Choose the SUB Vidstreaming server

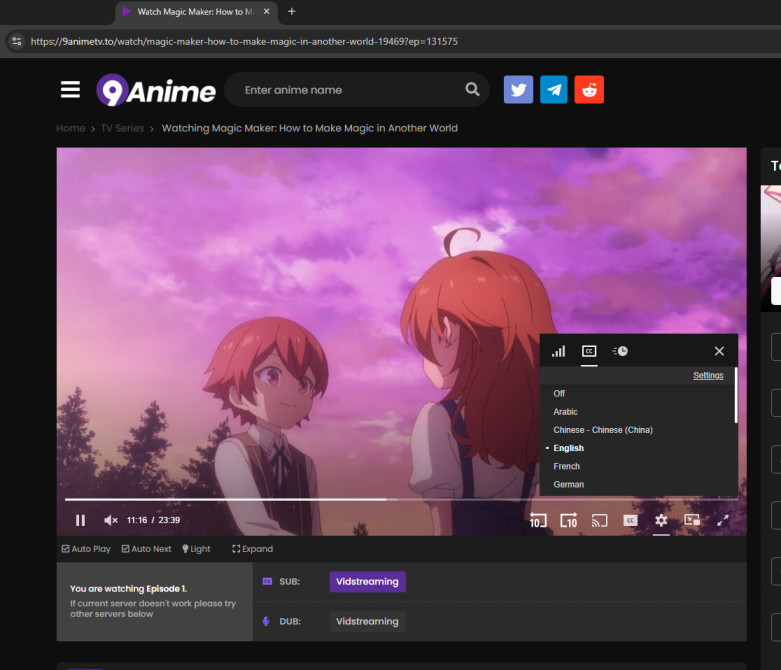pyautogui.click(x=367, y=582)
